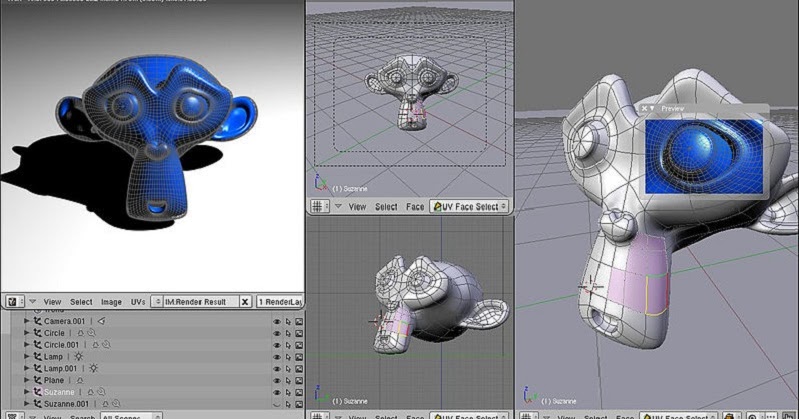Screen dimensions: 799x419
Task: Click the Suzanne row's mesh data icon
Action: coord(90,392)
